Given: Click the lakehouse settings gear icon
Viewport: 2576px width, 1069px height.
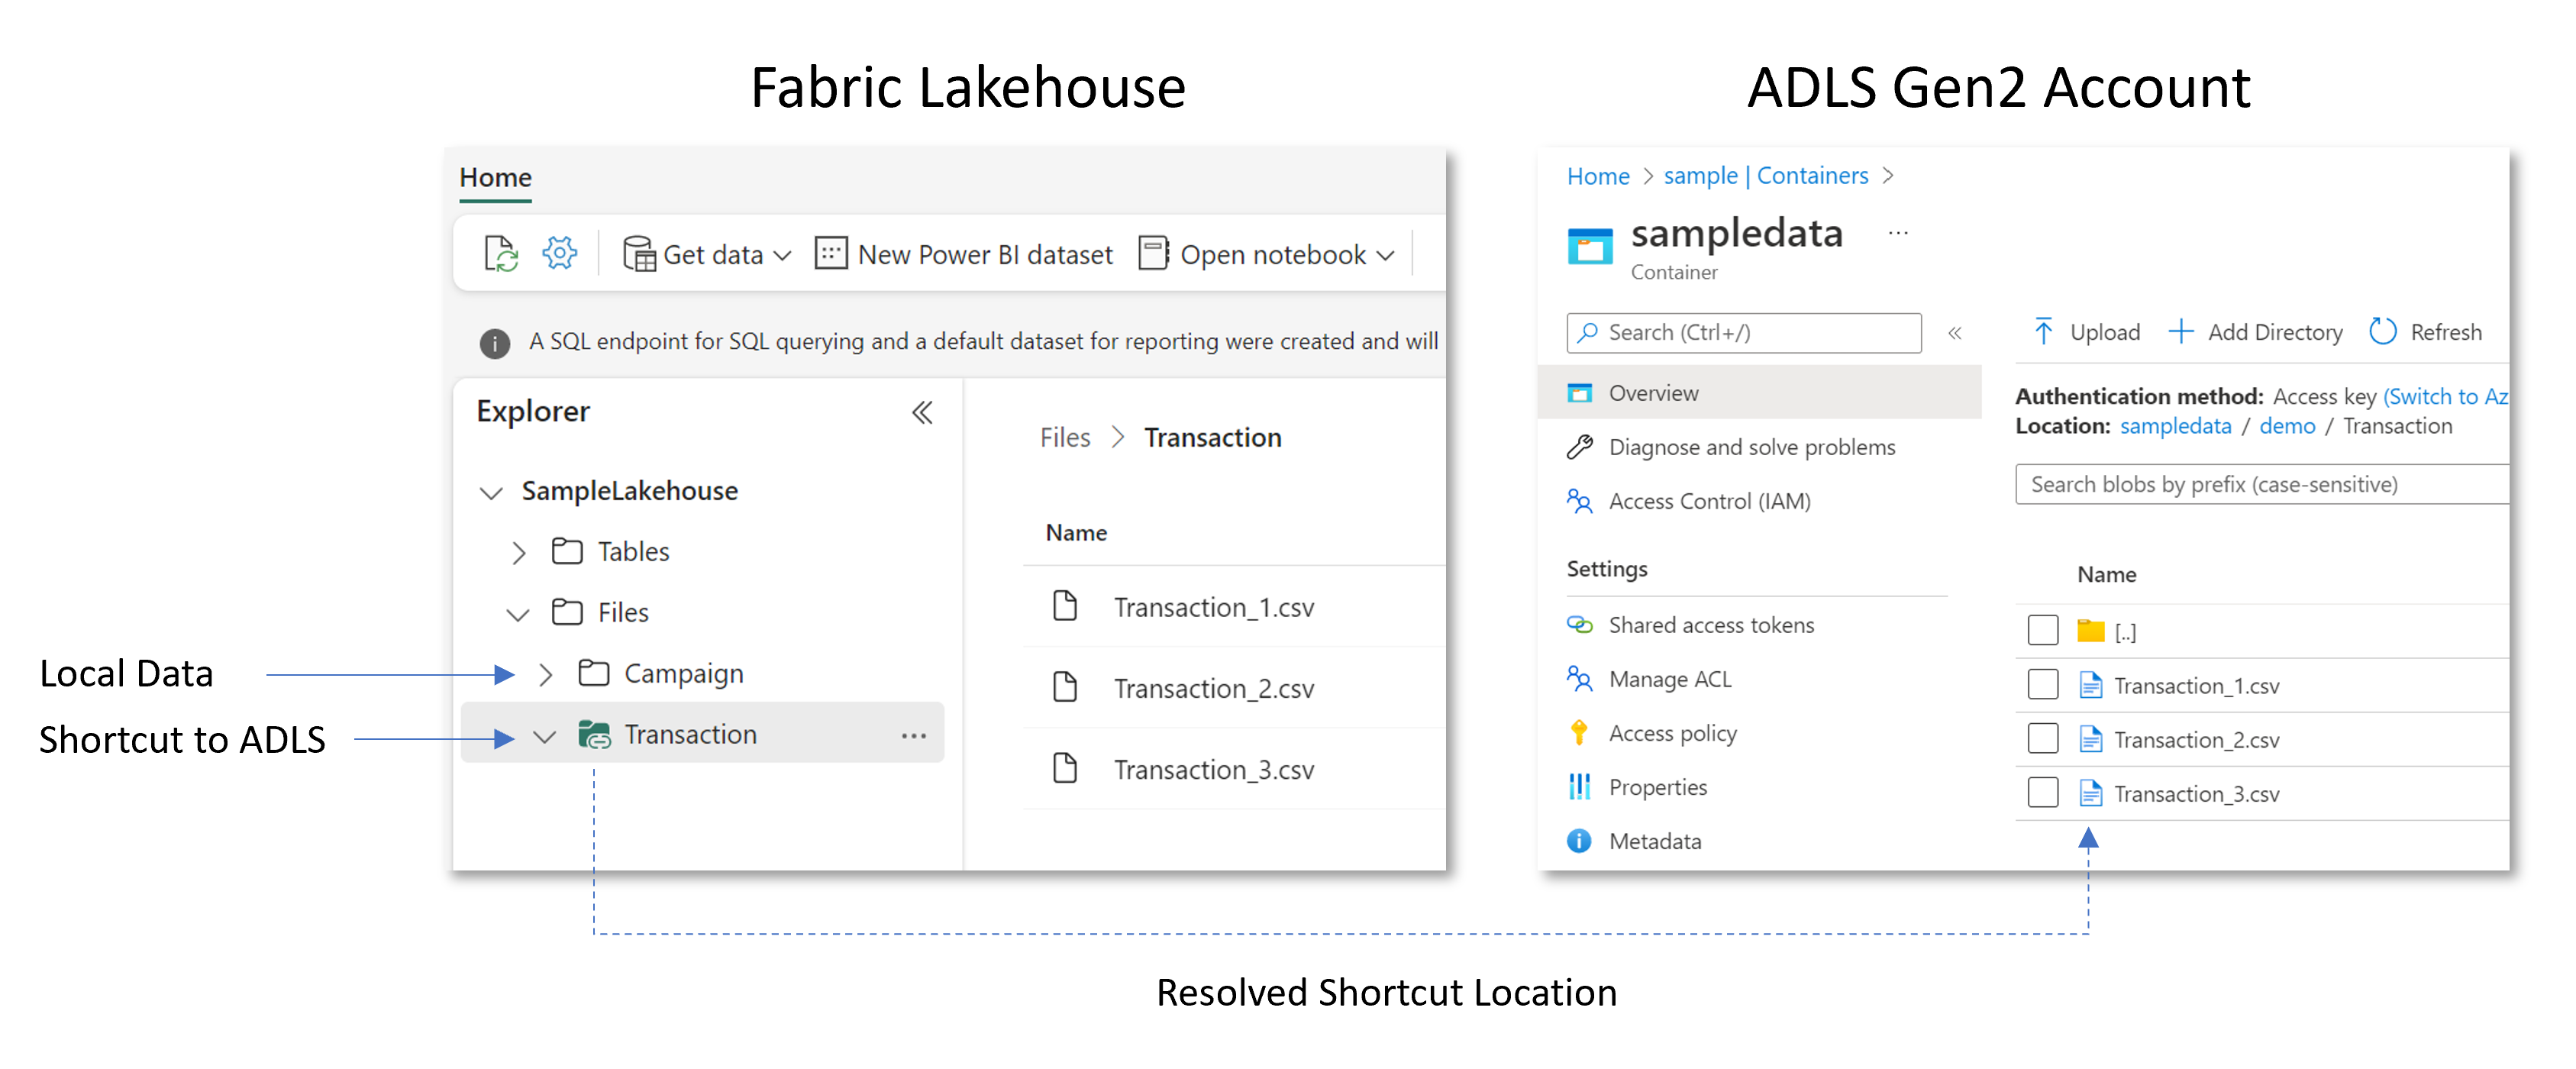Looking at the screenshot, I should tap(559, 253).
